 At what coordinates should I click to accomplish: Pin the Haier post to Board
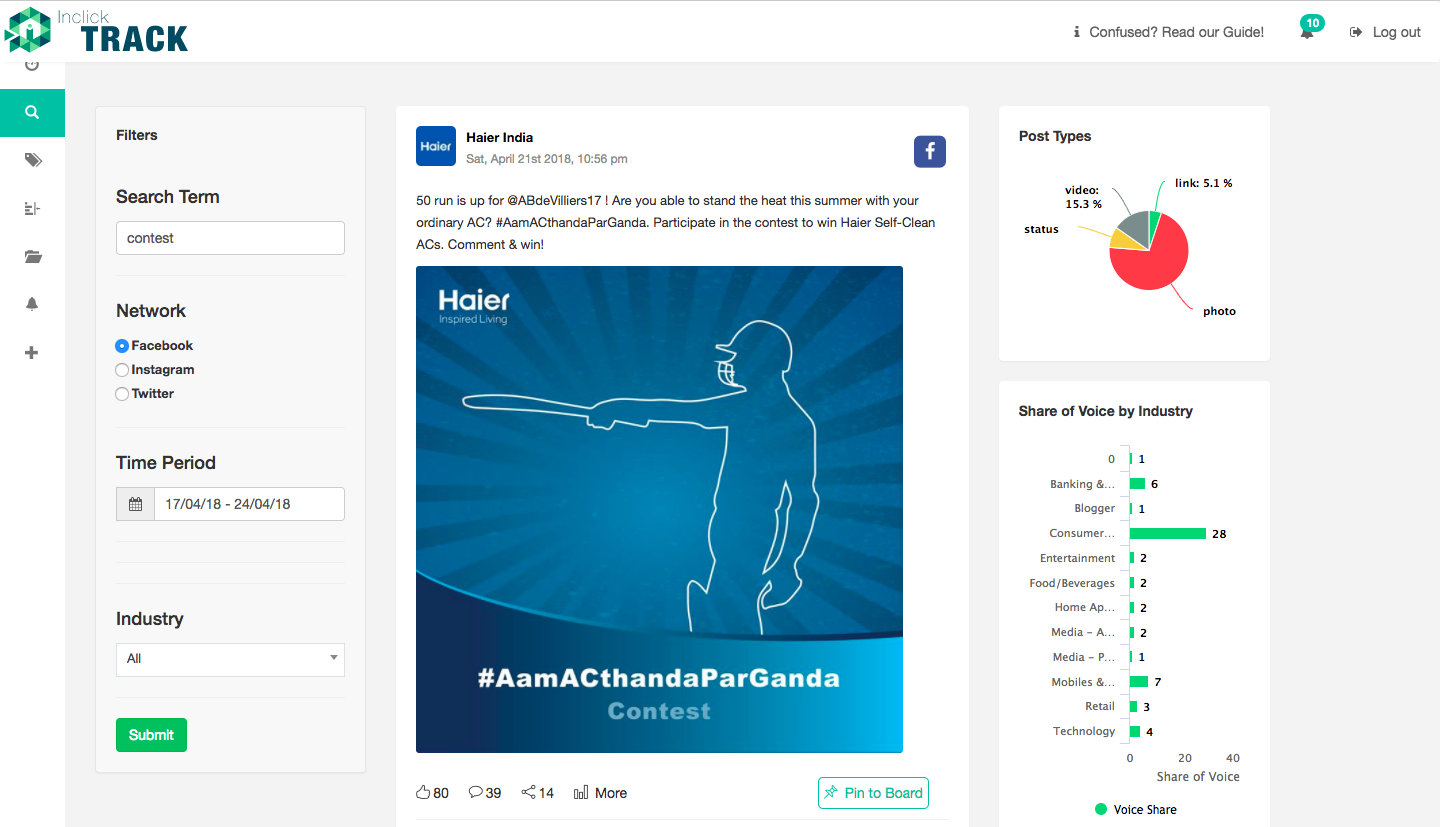873,793
